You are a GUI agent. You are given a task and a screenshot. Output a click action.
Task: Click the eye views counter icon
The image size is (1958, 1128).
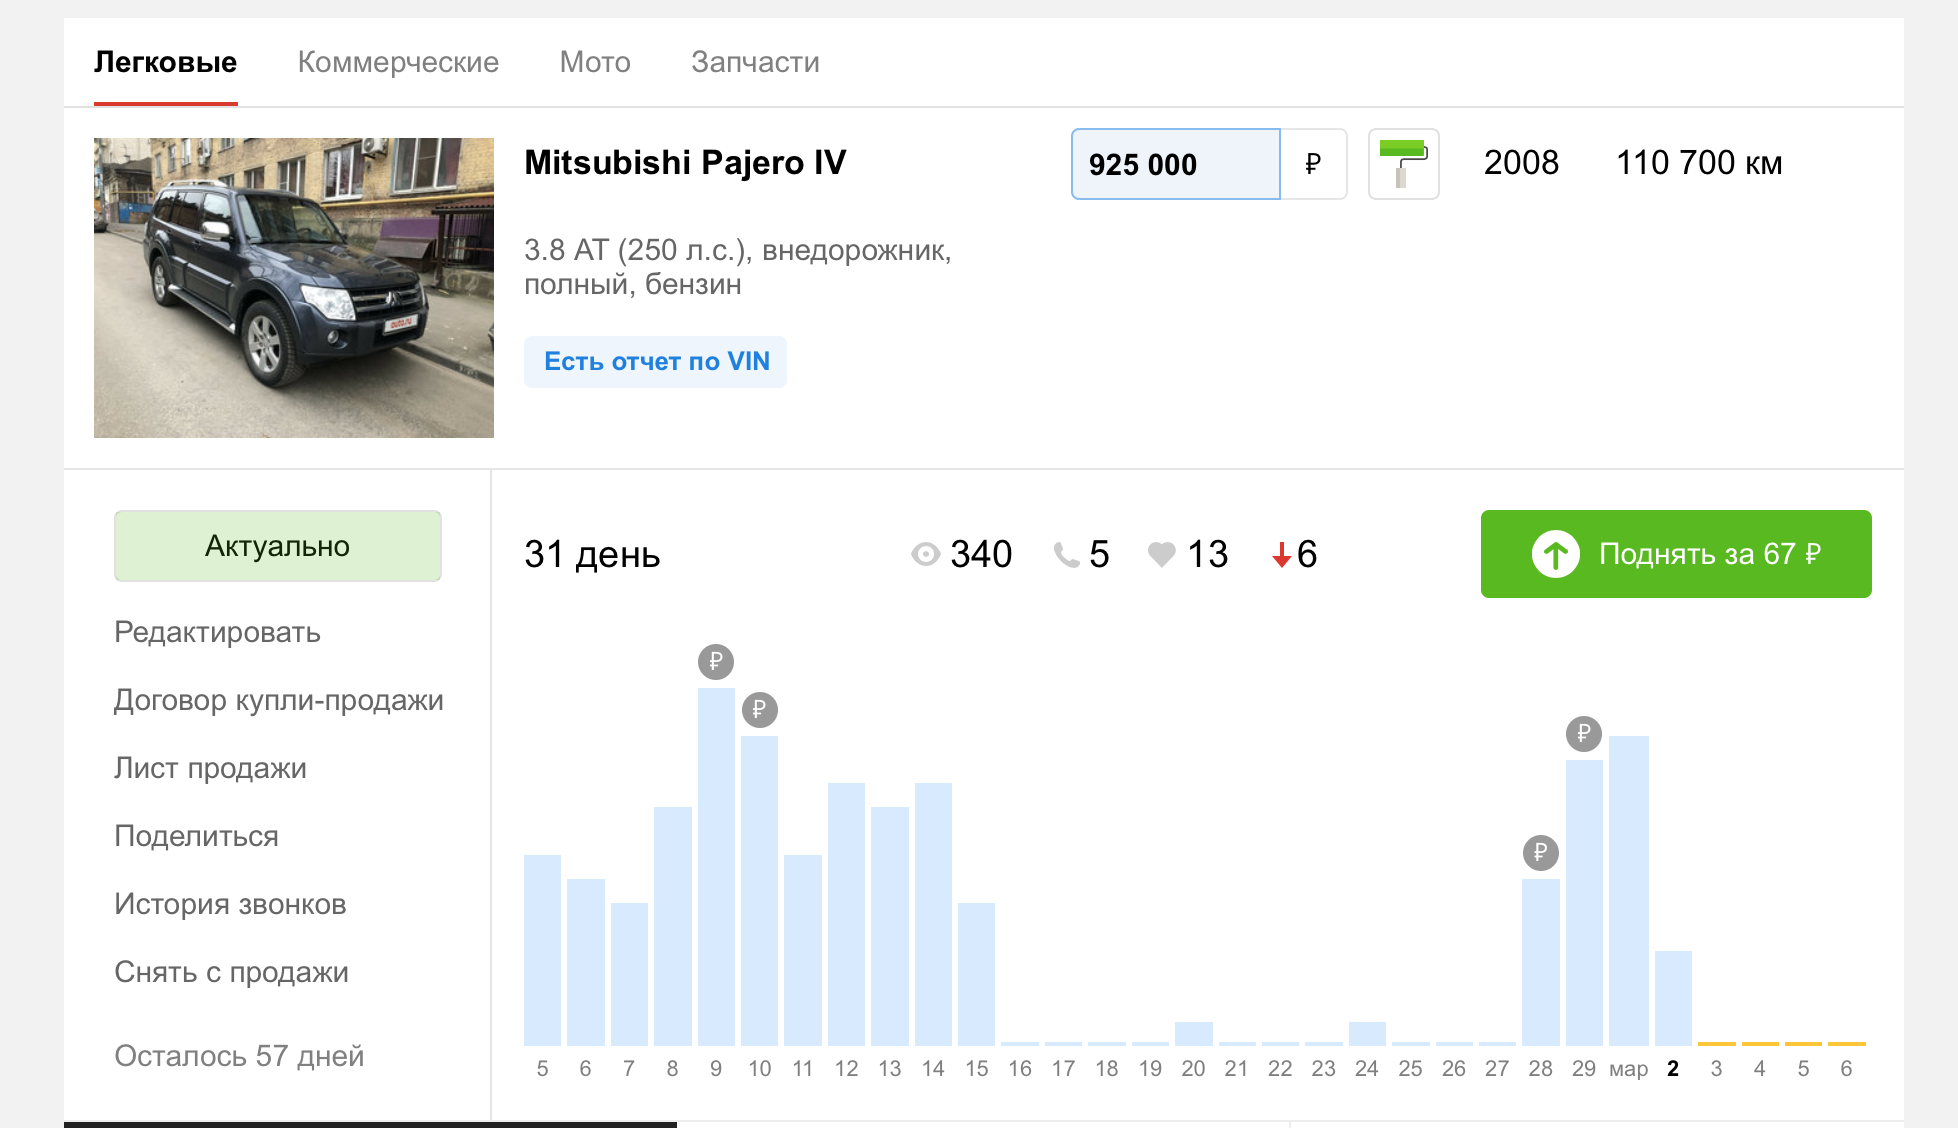(926, 554)
